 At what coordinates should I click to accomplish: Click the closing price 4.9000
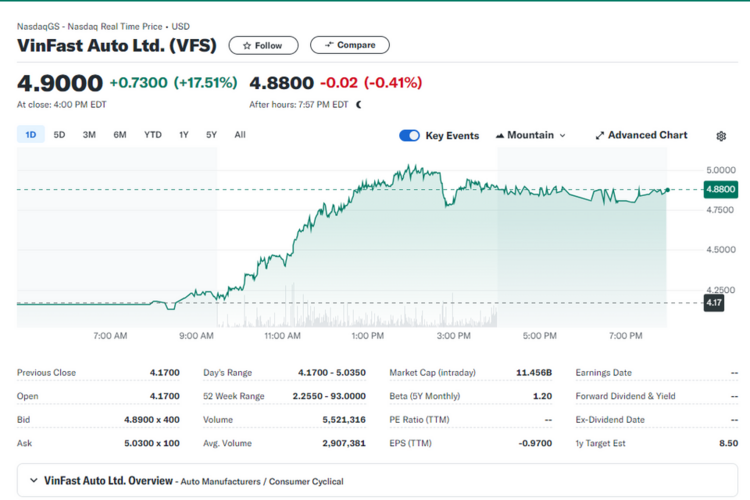coord(60,83)
